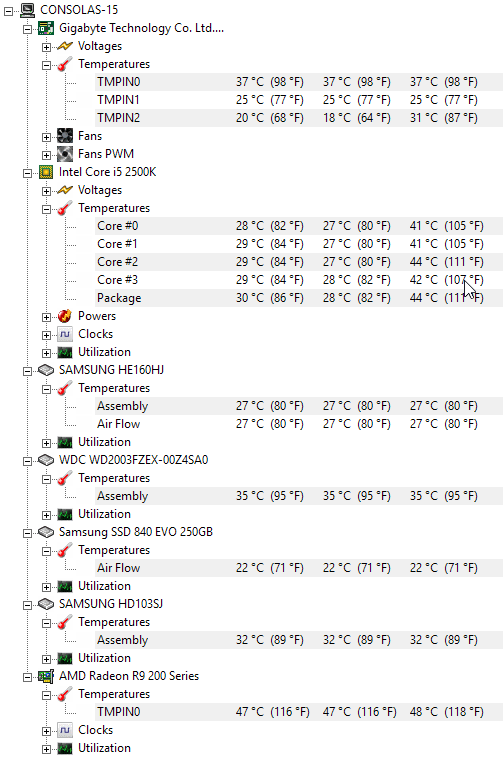Screen dimensions: 503x764
Task: Expand Utilization under SAMSUNG HD103SJ
Action: [46, 659]
